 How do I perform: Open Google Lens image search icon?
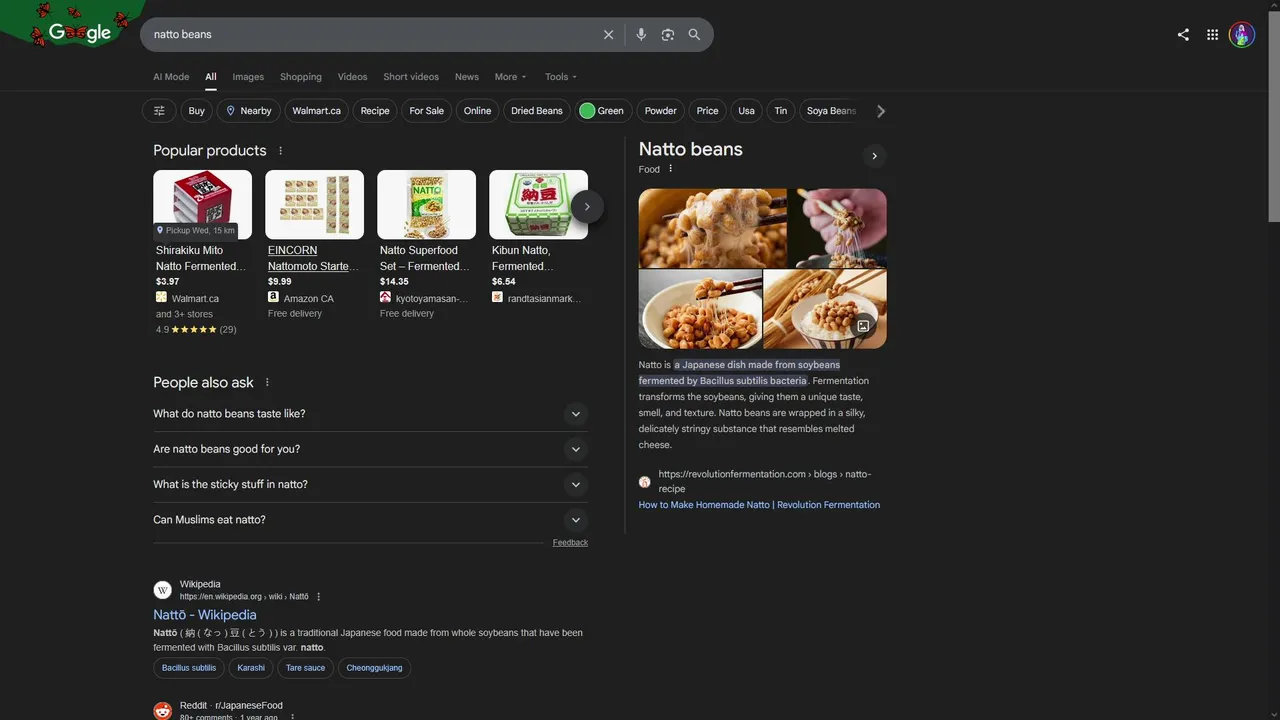[668, 34]
